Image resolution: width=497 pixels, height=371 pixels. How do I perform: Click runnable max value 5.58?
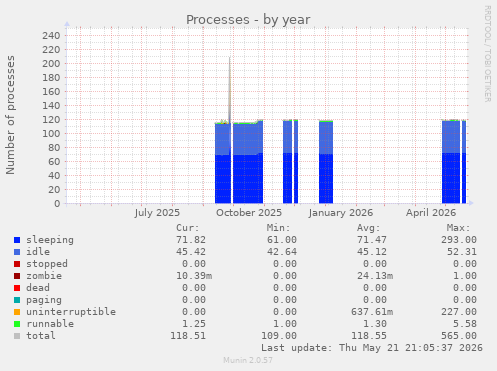465,324
